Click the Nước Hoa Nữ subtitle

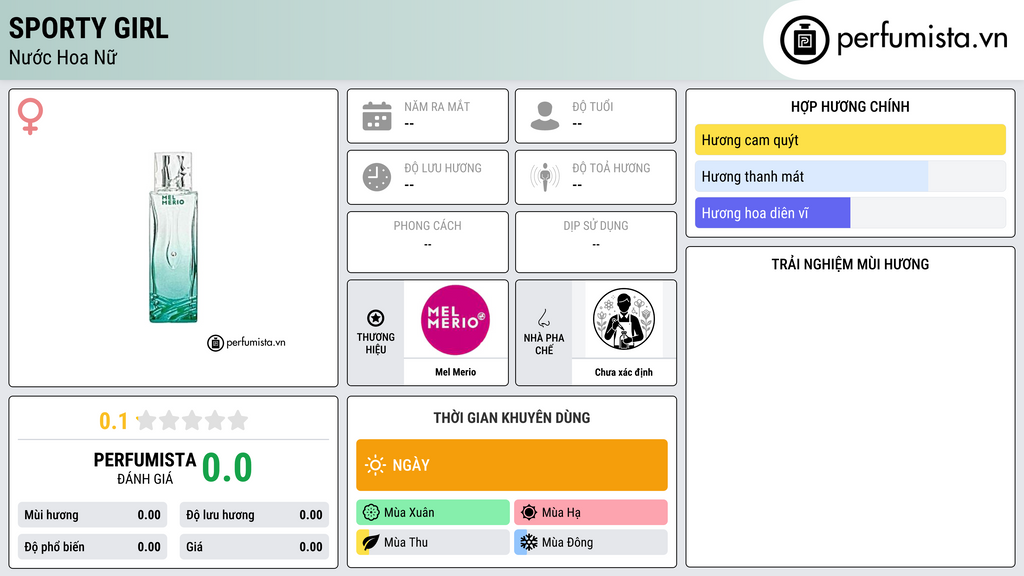[63, 57]
